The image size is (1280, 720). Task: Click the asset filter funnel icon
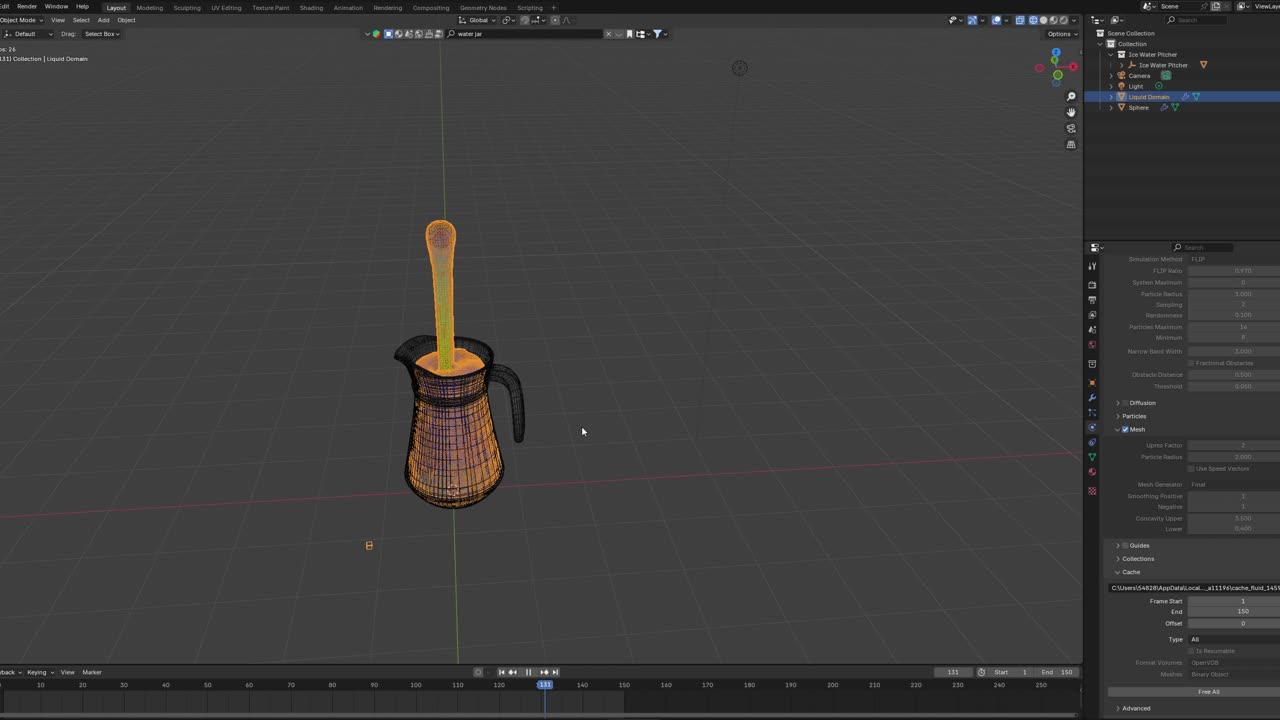click(658, 34)
